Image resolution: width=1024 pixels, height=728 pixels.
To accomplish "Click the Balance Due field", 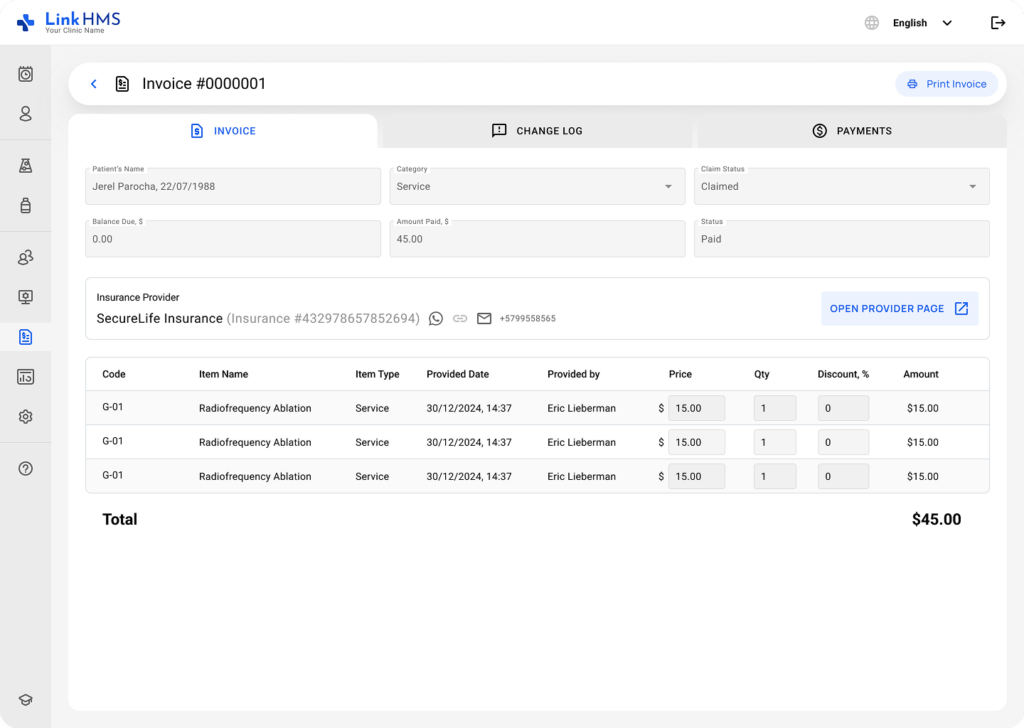I will click(232, 239).
